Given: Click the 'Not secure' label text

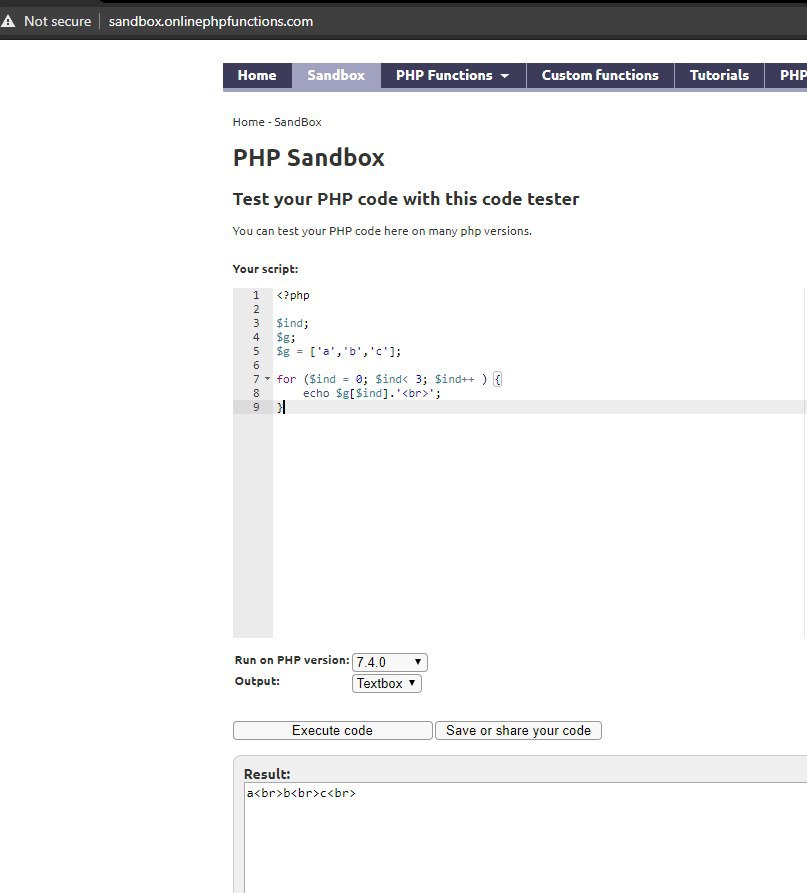Looking at the screenshot, I should [x=58, y=22].
